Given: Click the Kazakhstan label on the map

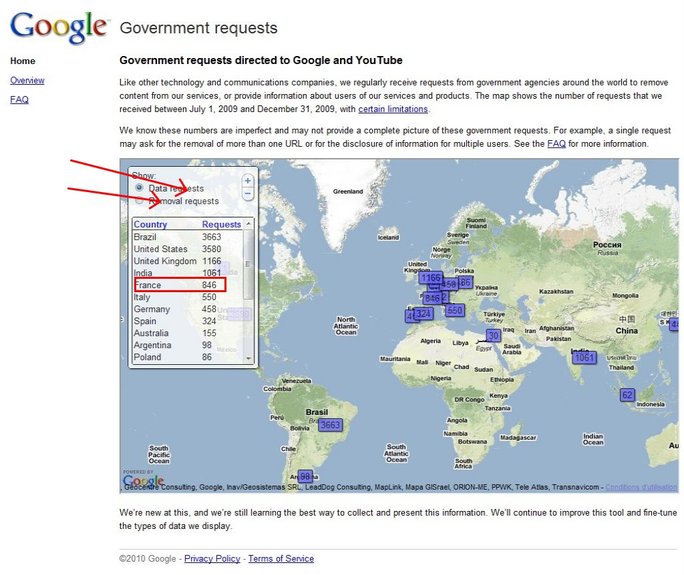Looking at the screenshot, I should pos(556,291).
